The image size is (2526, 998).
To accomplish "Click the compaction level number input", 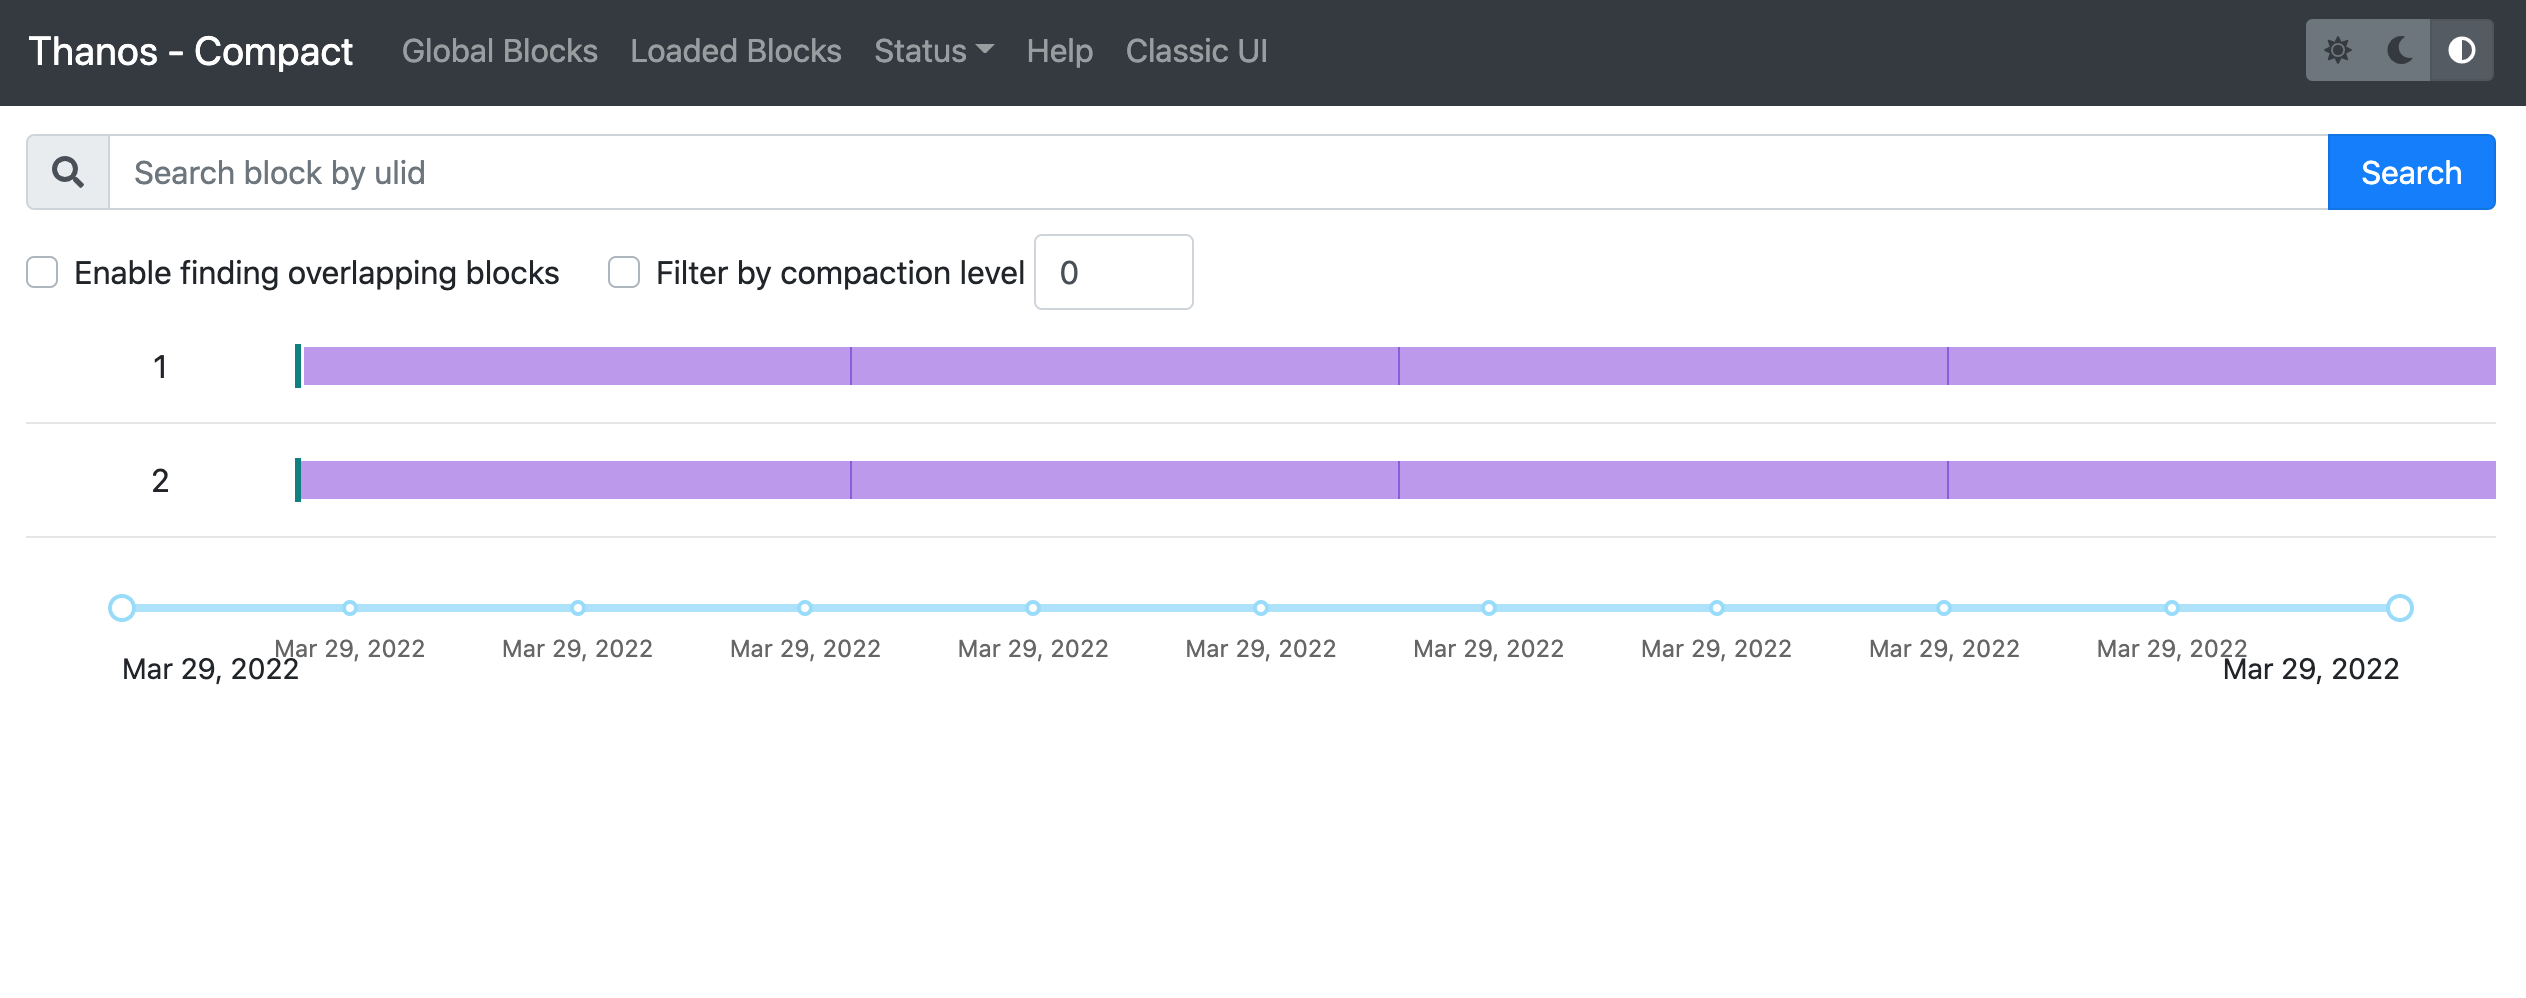I will pos(1113,272).
